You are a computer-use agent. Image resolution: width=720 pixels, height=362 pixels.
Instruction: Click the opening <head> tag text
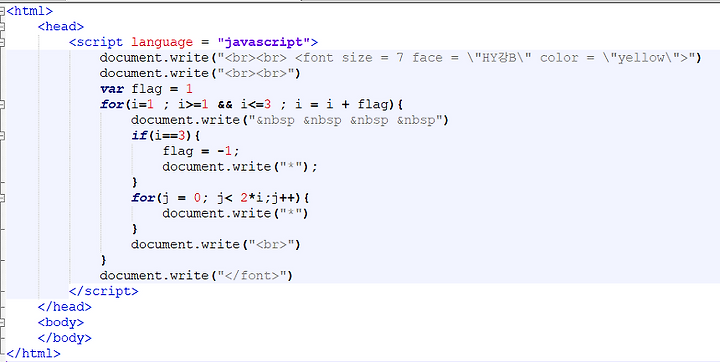pyautogui.click(x=61, y=27)
